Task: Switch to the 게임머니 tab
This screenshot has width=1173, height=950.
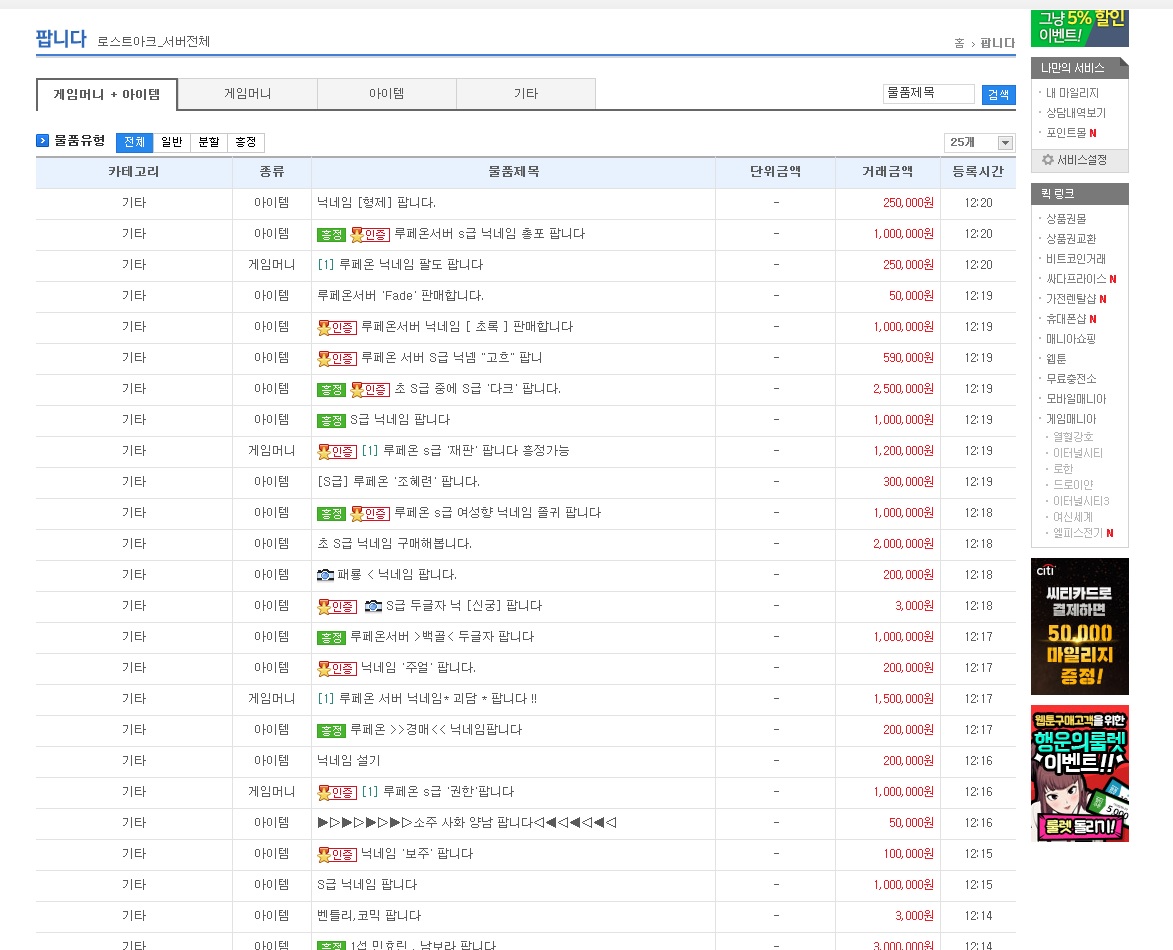Action: click(x=247, y=94)
